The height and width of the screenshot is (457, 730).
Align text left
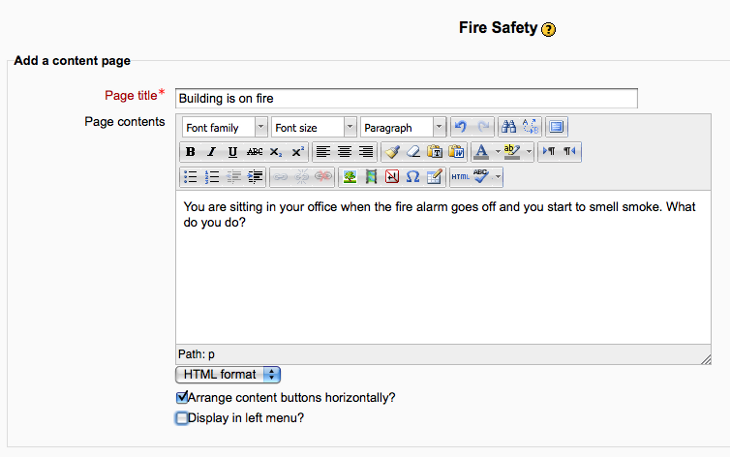point(323,152)
